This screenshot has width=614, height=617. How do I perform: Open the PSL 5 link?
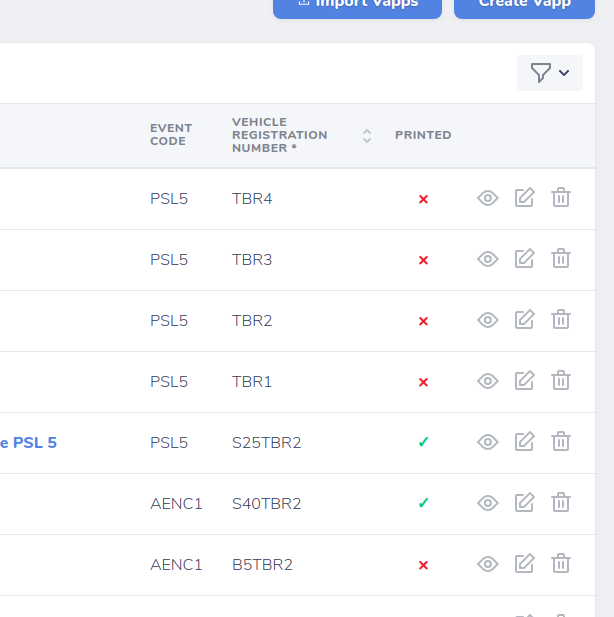coord(28,443)
